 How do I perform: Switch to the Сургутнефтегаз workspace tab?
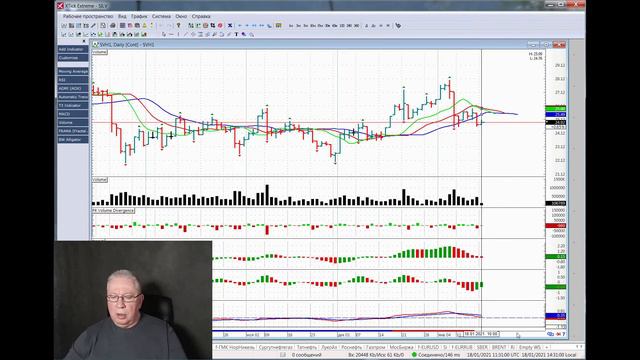[x=276, y=347]
